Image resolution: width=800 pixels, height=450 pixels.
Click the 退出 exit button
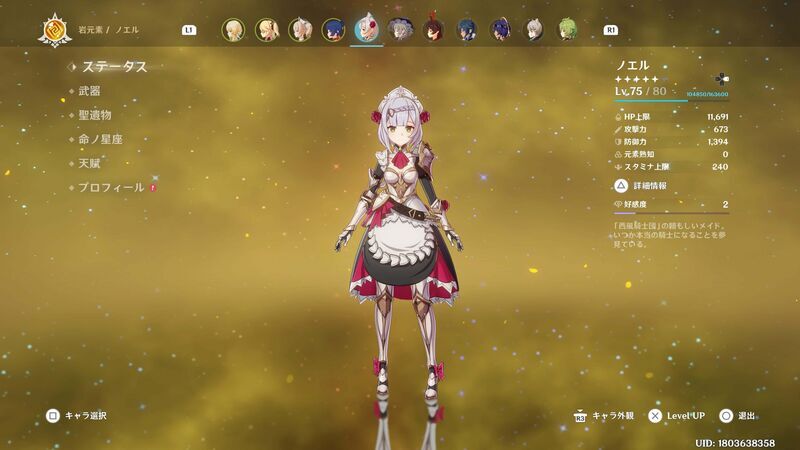click(738, 416)
